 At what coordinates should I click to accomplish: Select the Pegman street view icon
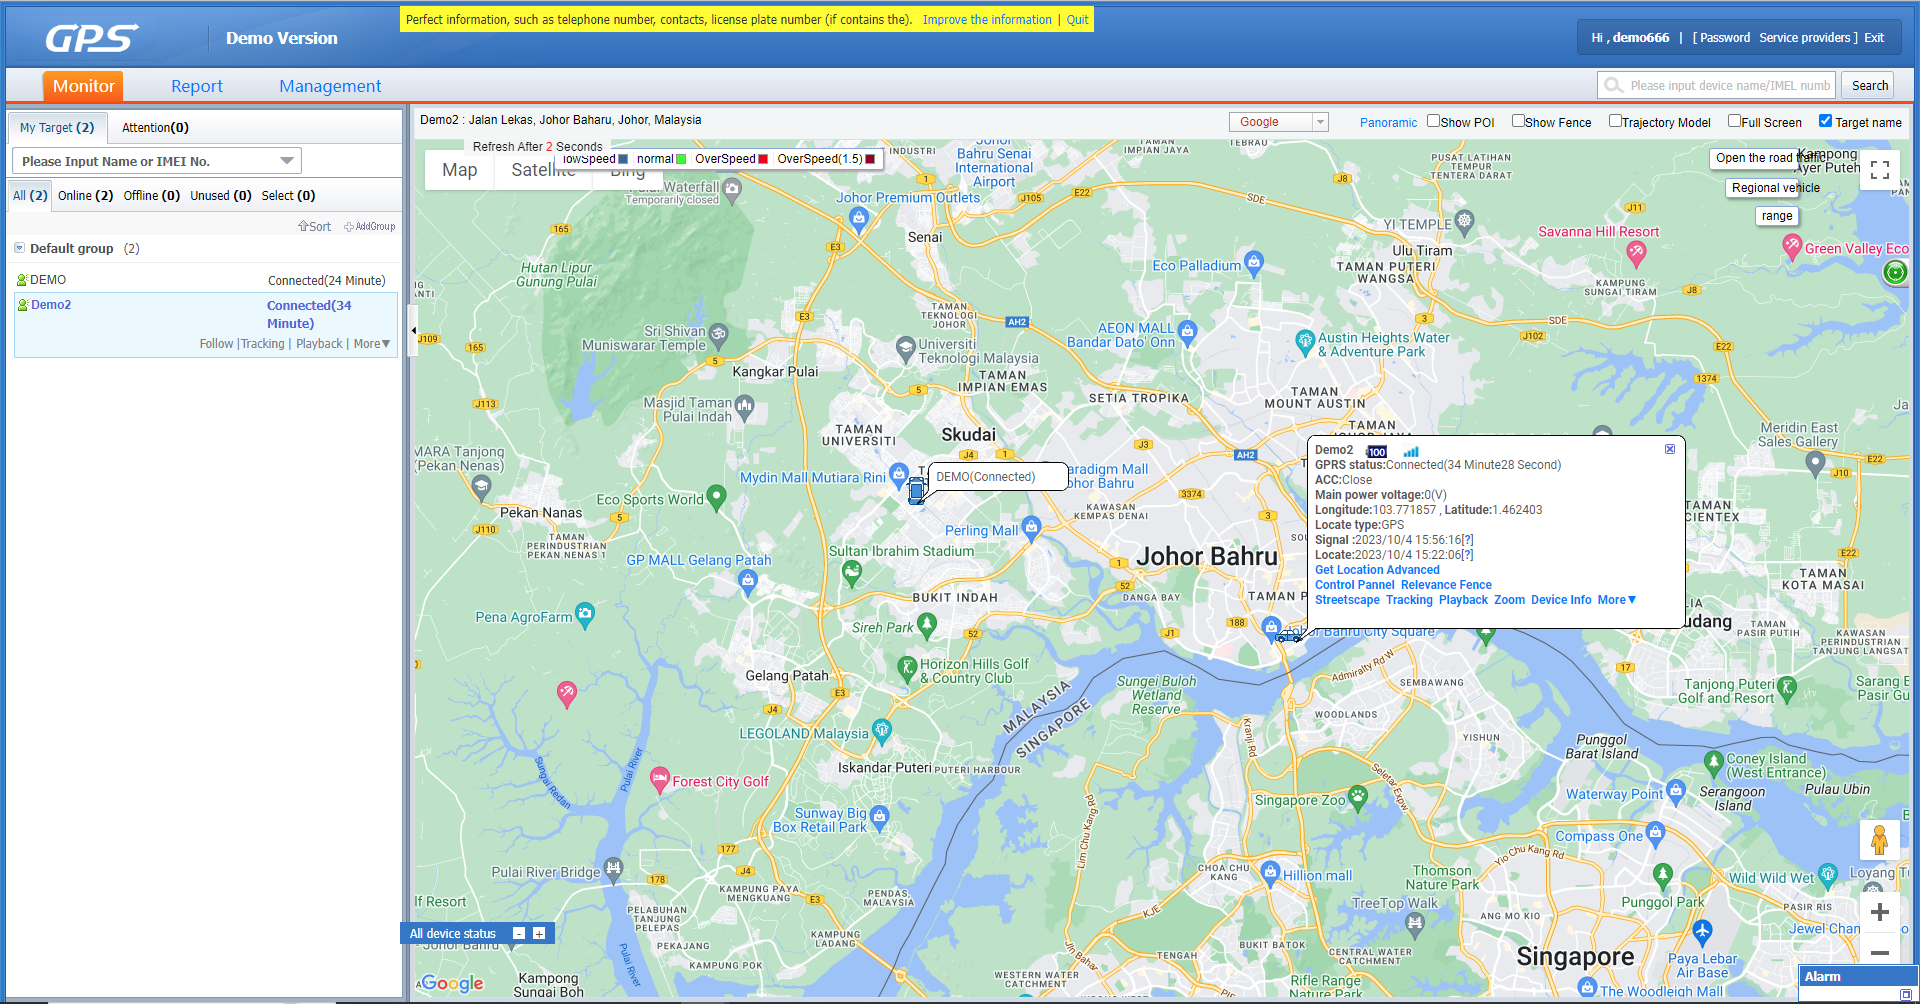[1880, 840]
